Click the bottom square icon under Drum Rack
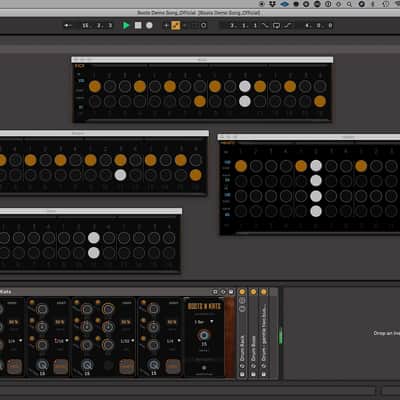Viewport: 400px width, 400px height. [x=242, y=374]
